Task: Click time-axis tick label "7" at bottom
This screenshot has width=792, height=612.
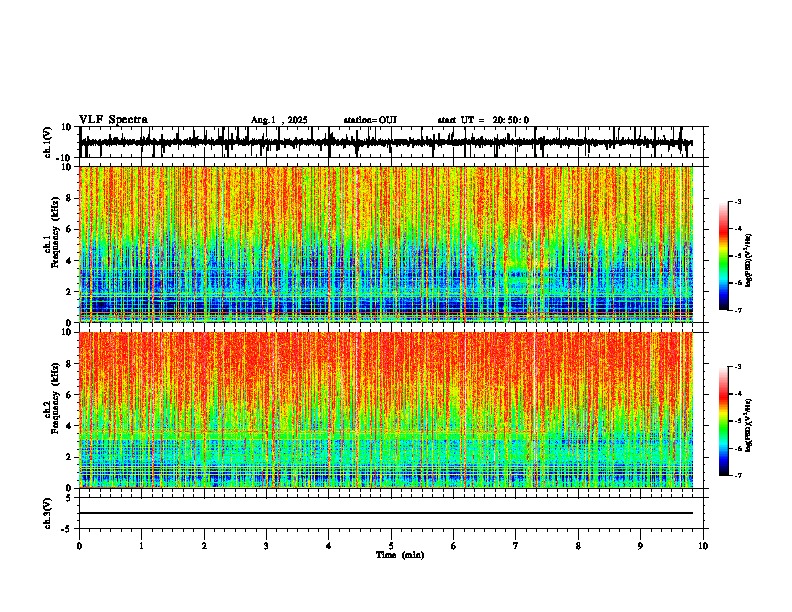Action: click(516, 546)
